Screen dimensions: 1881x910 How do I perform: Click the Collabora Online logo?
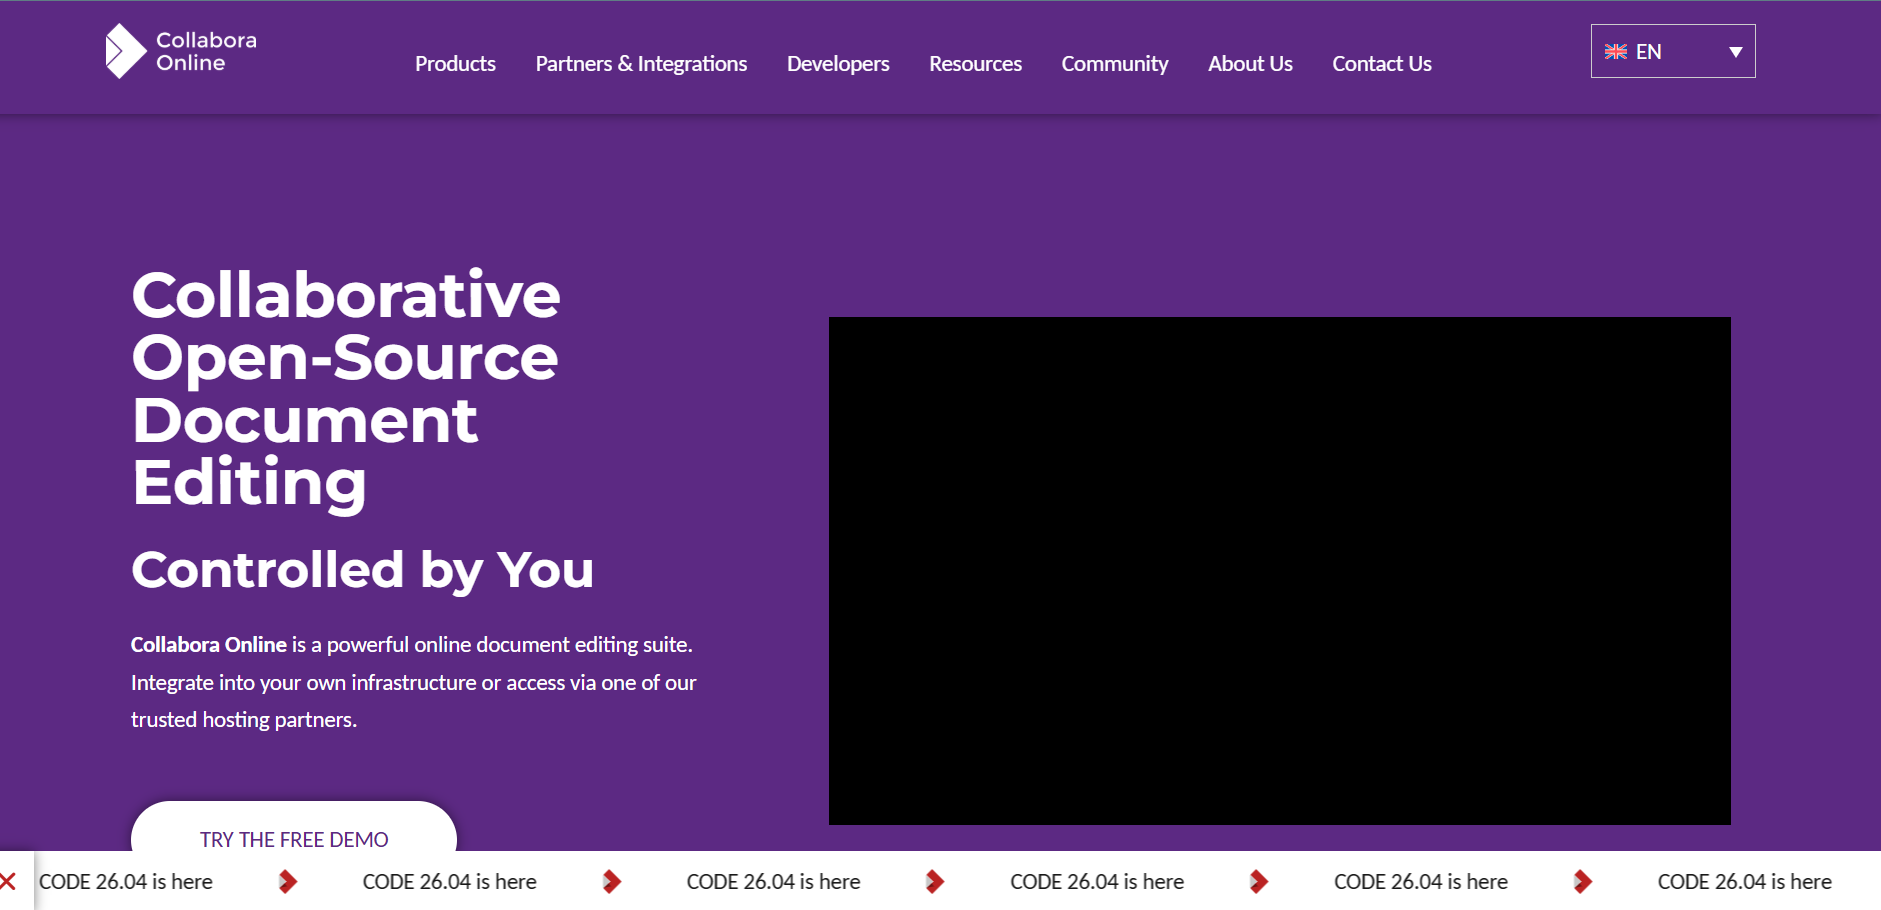(181, 51)
